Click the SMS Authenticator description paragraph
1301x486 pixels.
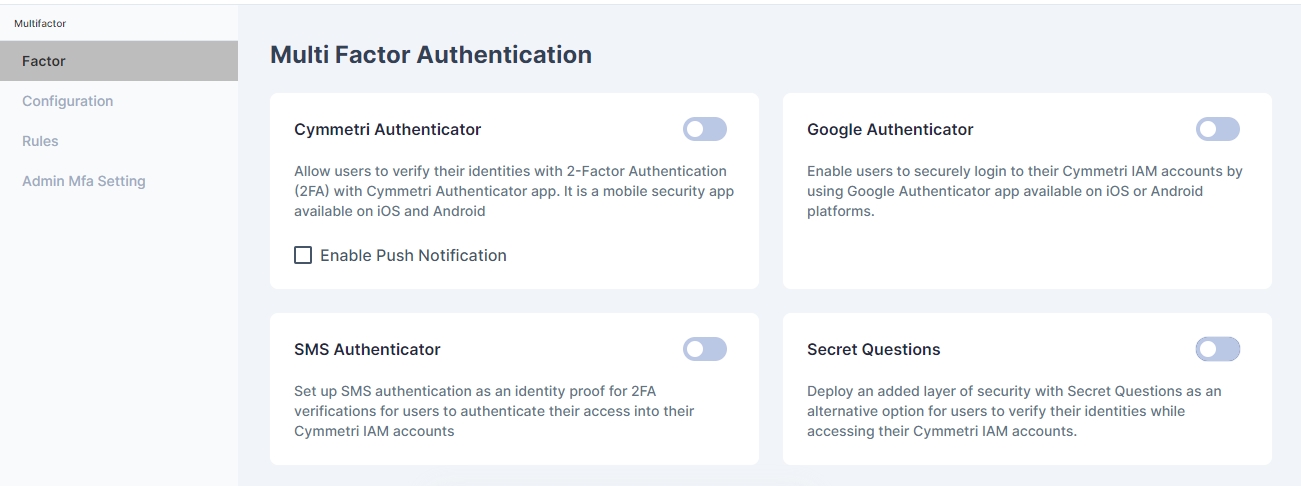(494, 411)
